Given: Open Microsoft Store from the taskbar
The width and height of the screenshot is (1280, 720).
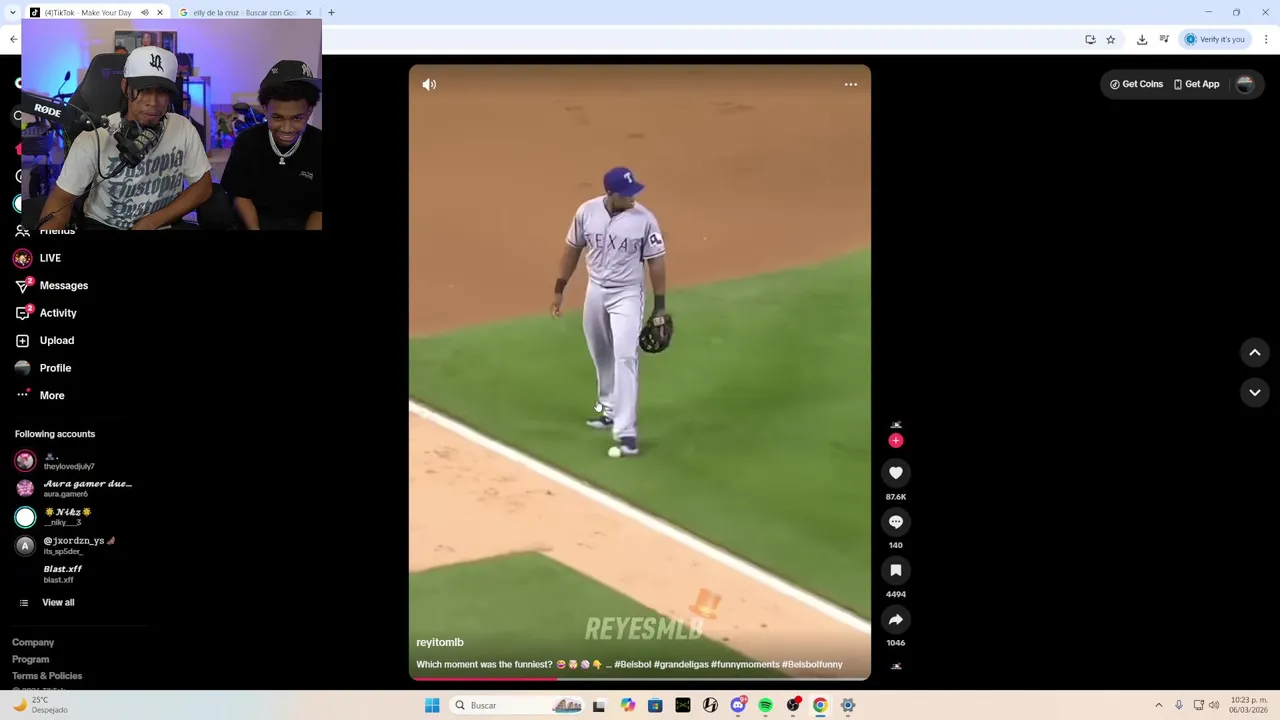Looking at the screenshot, I should tap(655, 705).
